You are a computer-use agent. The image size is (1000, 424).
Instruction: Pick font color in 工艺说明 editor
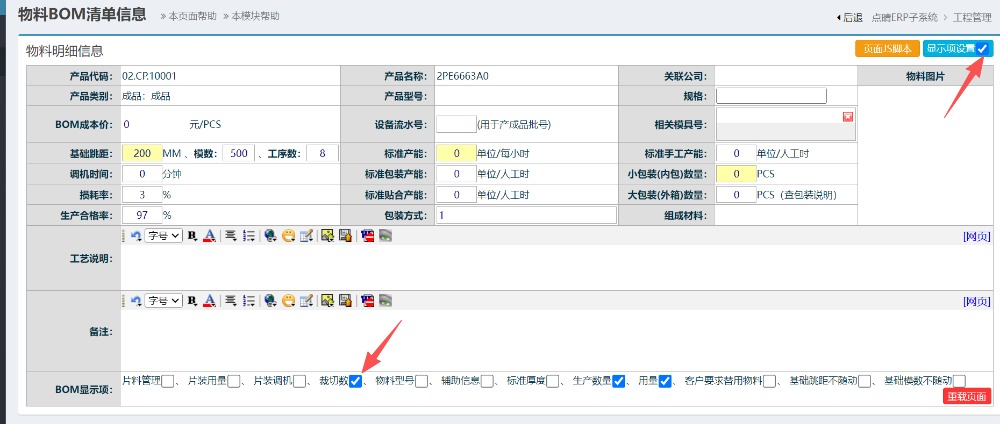click(x=209, y=236)
